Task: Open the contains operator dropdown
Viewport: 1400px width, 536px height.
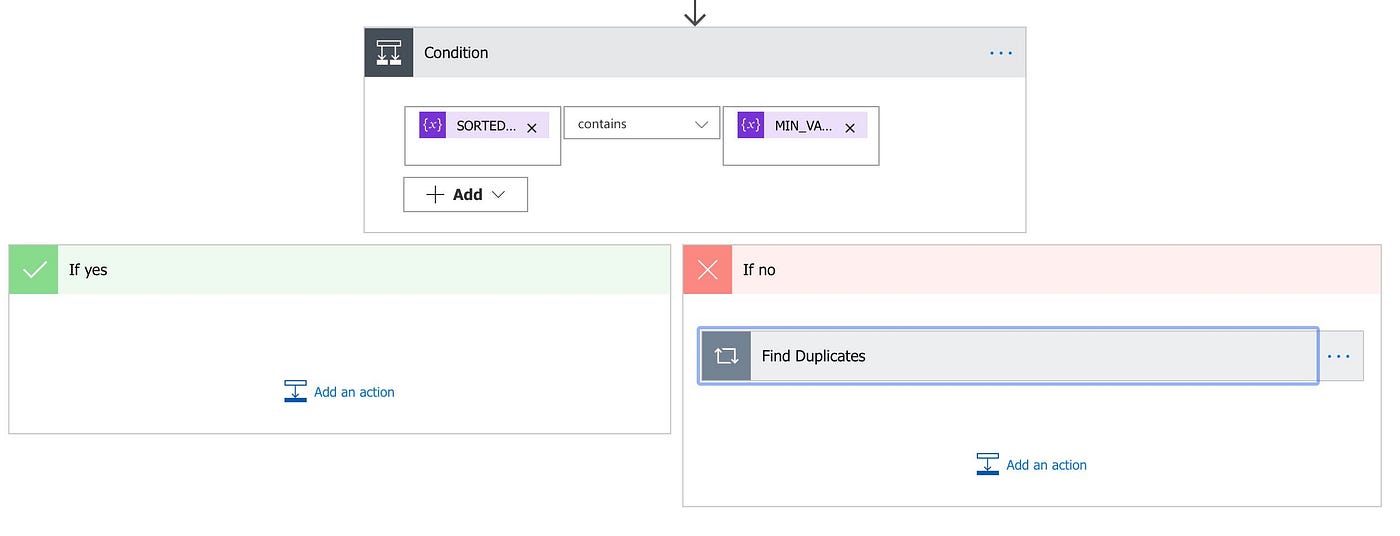Action: coord(641,124)
